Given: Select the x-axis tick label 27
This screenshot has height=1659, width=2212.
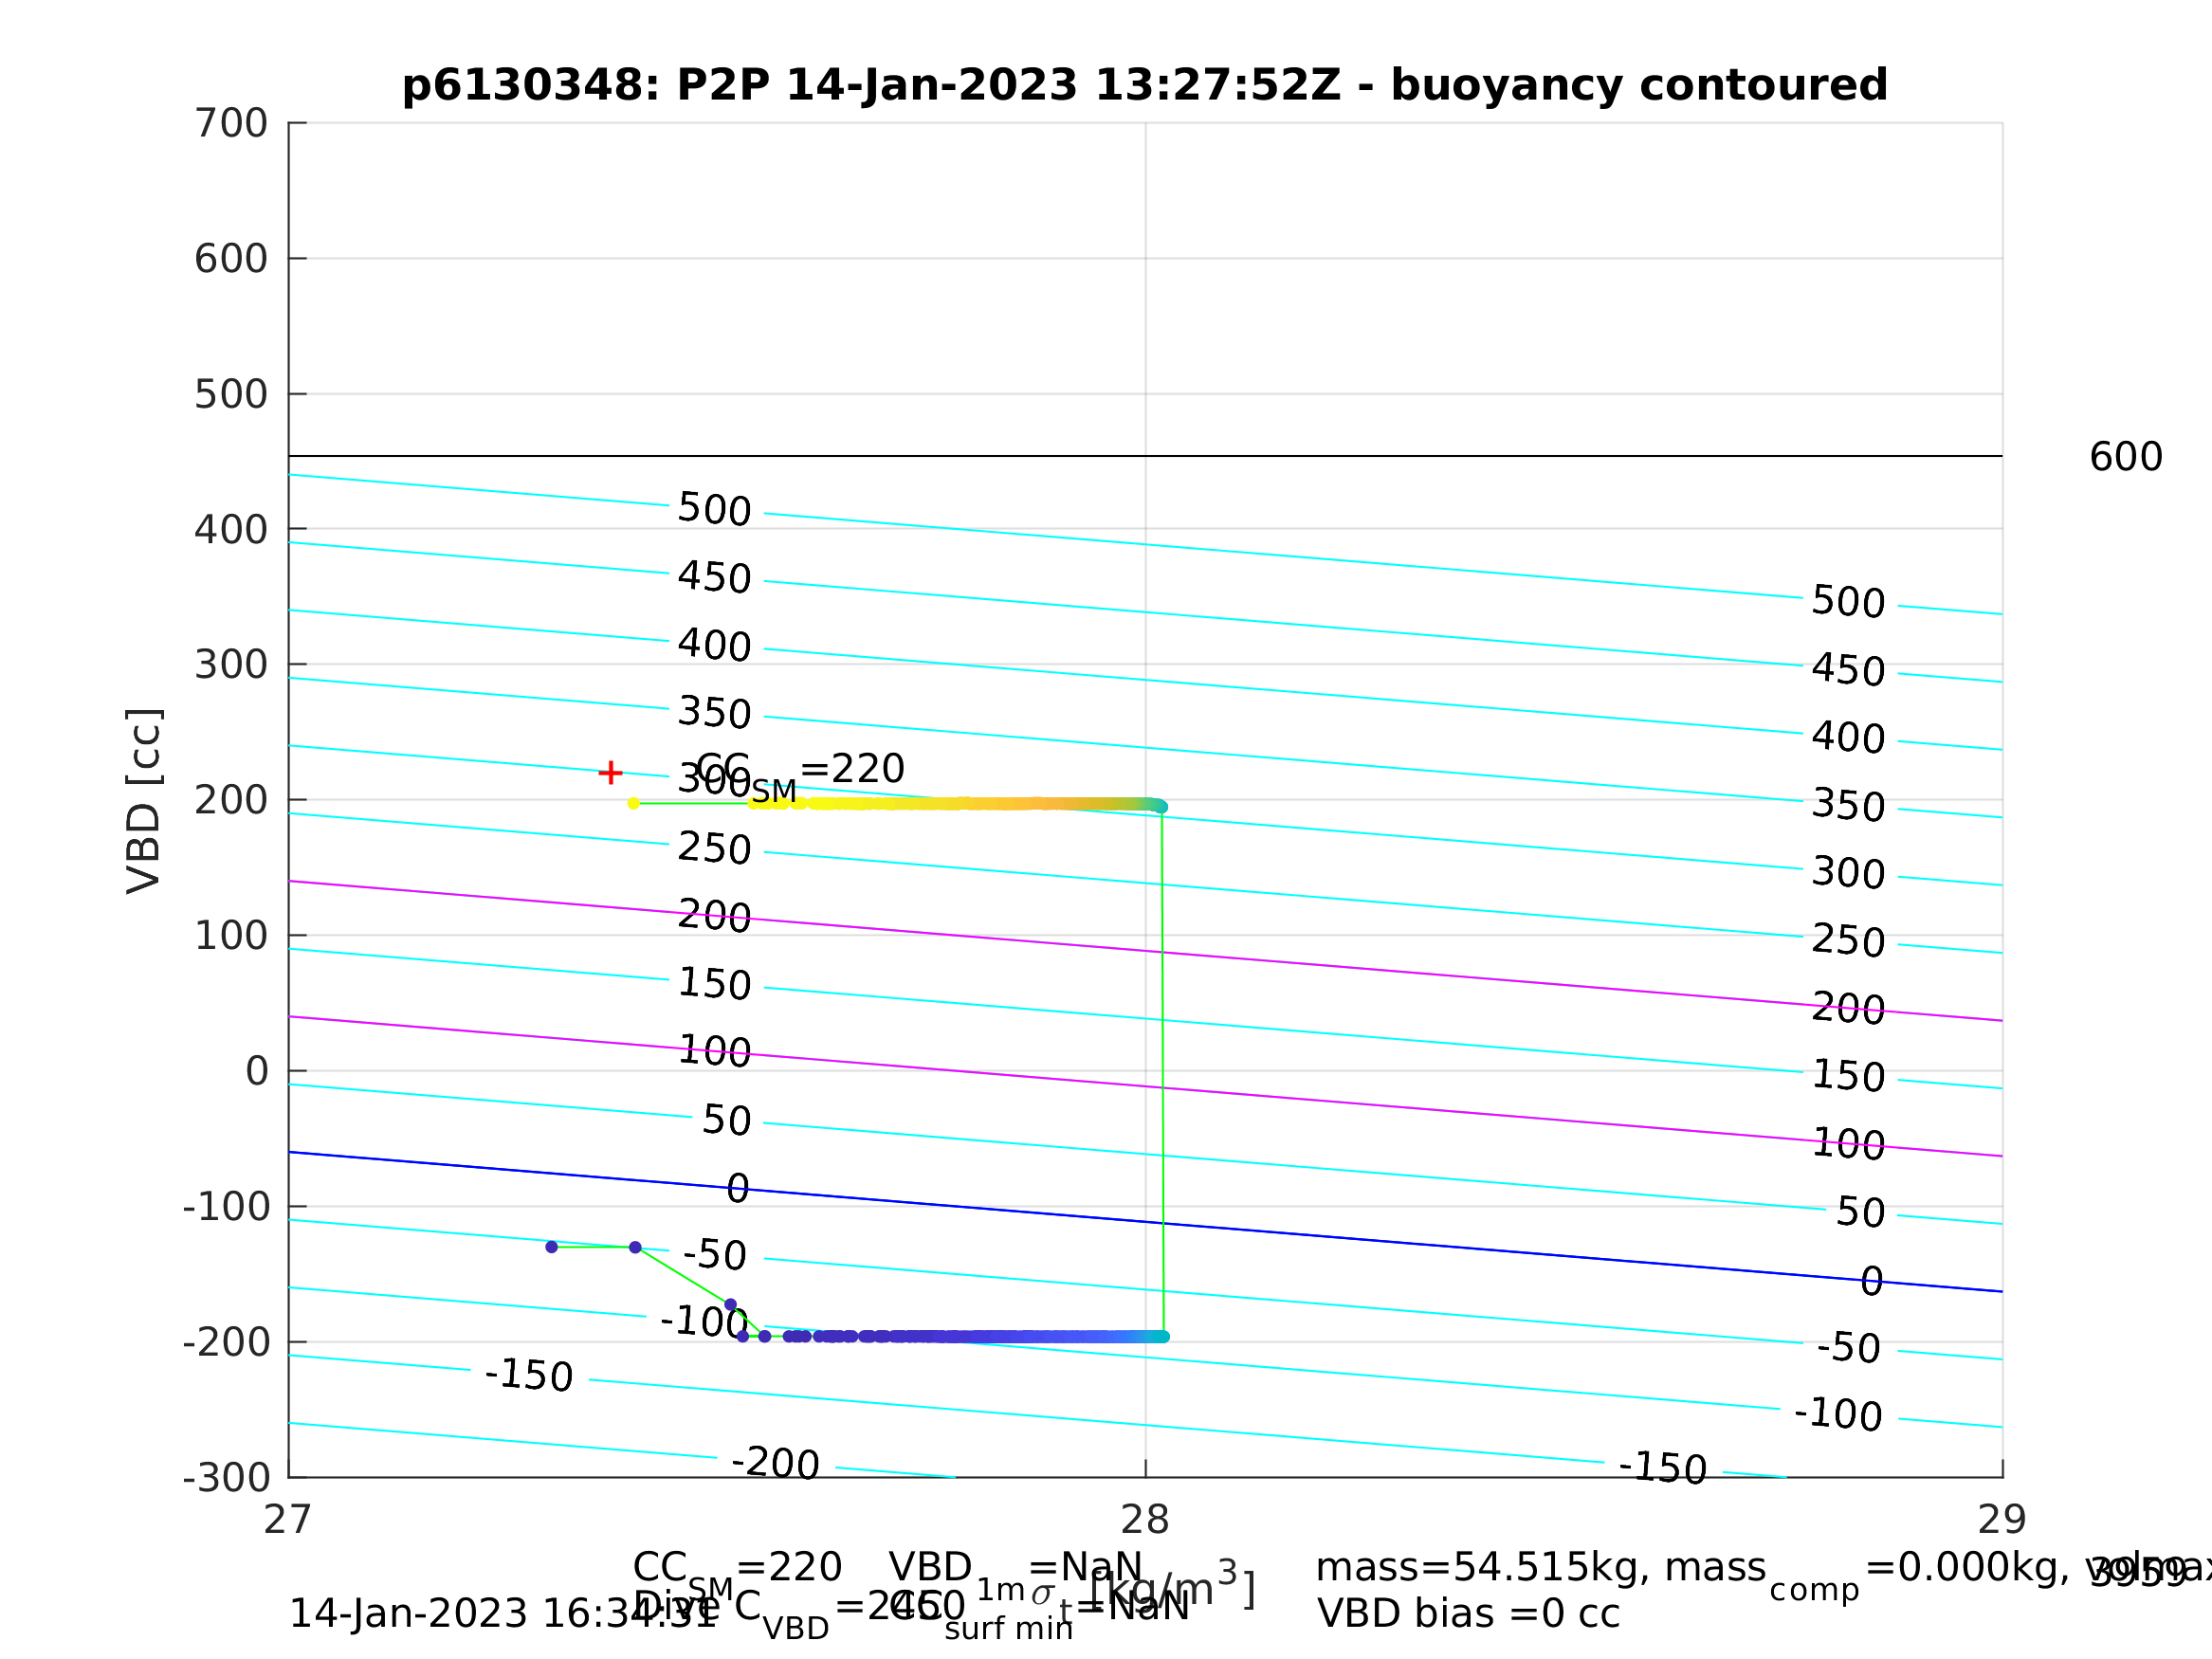Looking at the screenshot, I should [288, 1520].
